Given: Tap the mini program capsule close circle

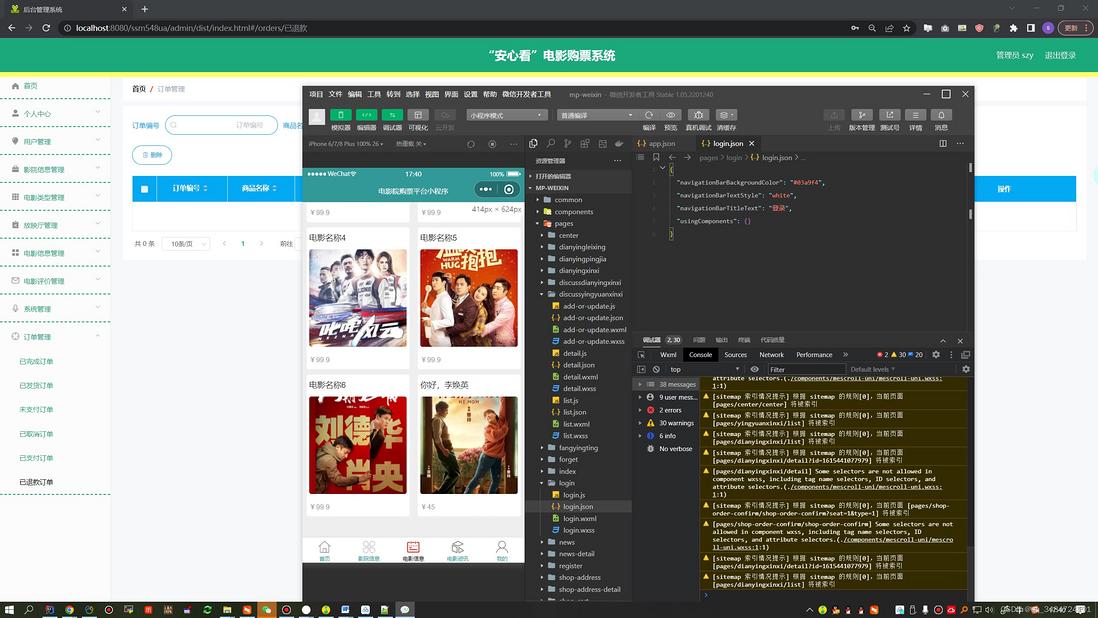Looking at the screenshot, I should [509, 189].
